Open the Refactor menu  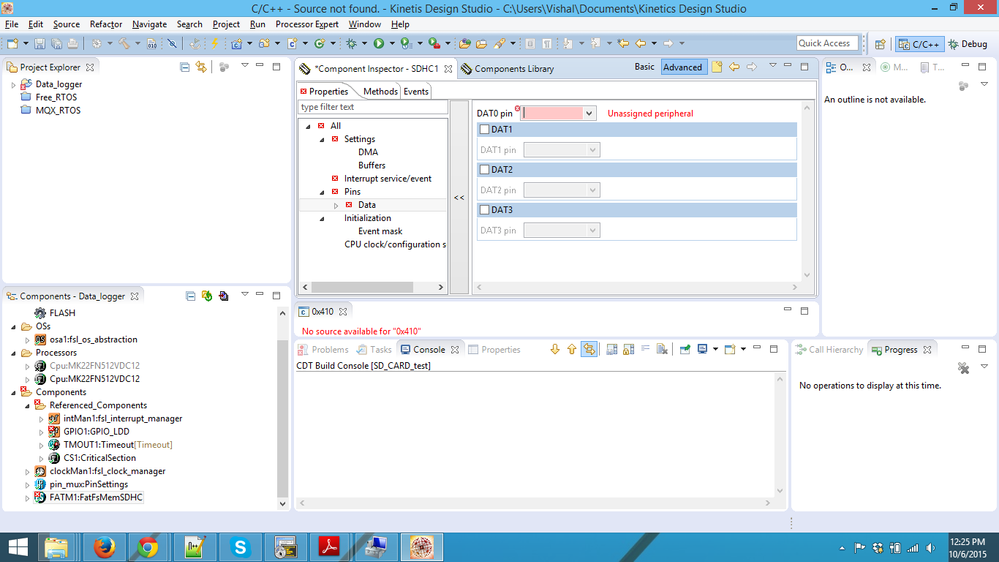(x=106, y=24)
